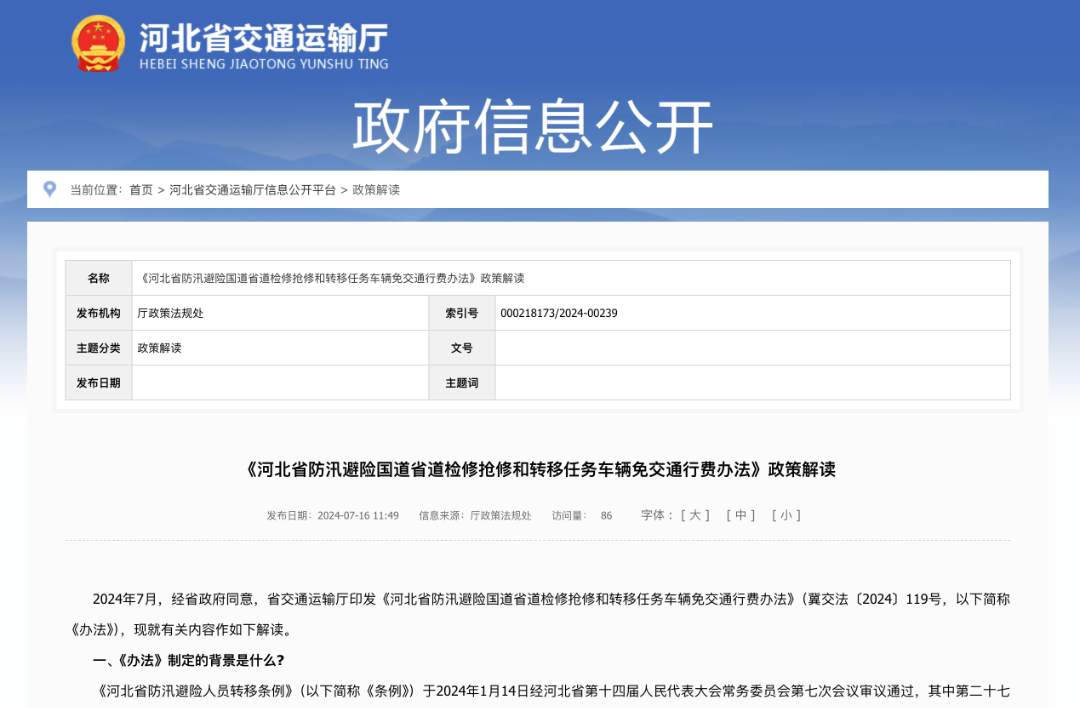Screen dimensions: 1080x708
Task: Click the publish date 2024-07-16 11:49
Action: [x=358, y=516]
